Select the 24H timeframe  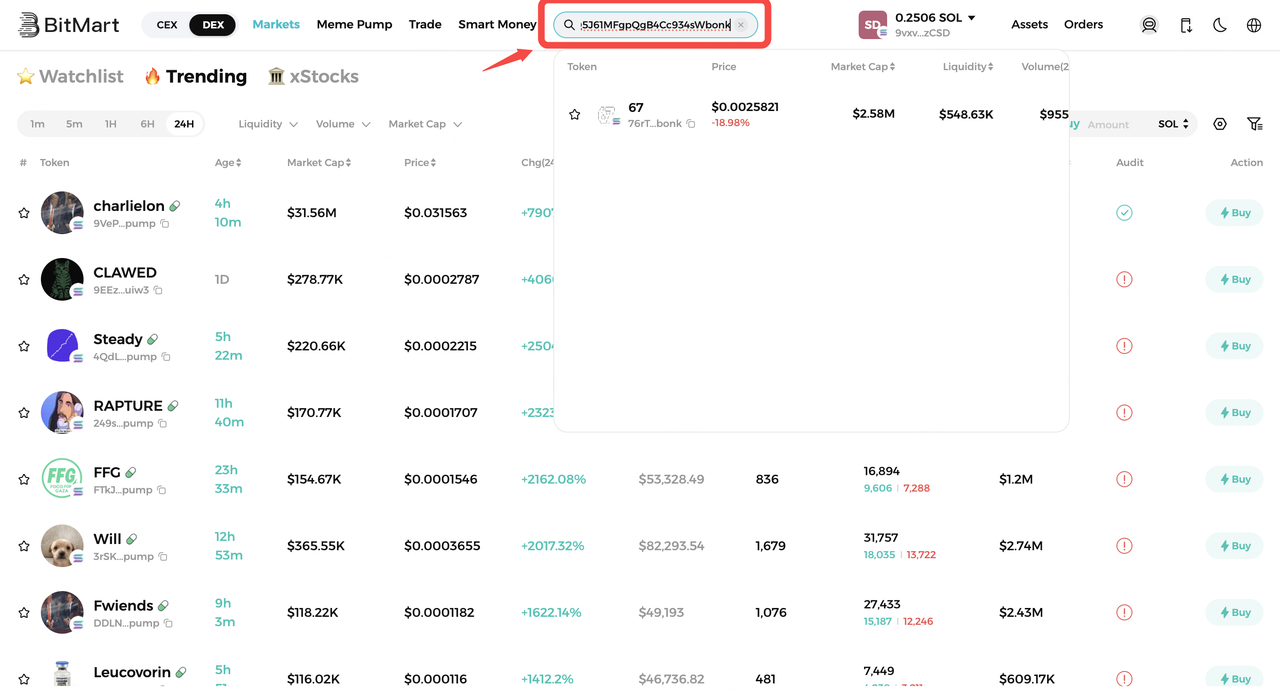184,124
